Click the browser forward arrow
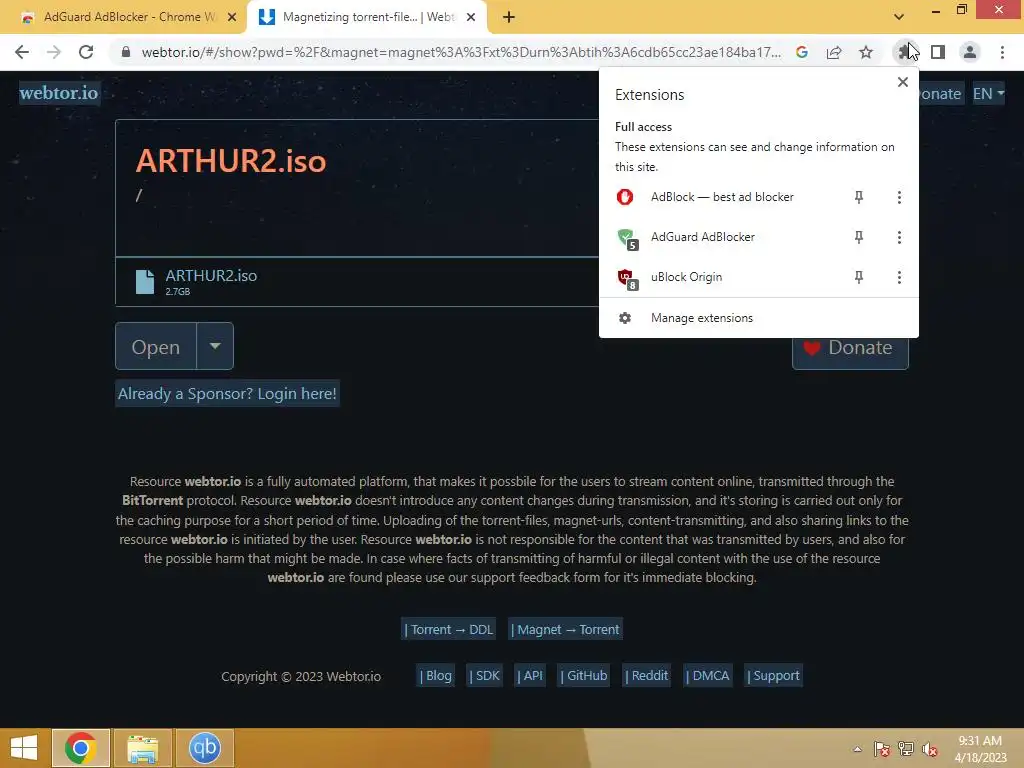The image size is (1024, 768). click(54, 52)
